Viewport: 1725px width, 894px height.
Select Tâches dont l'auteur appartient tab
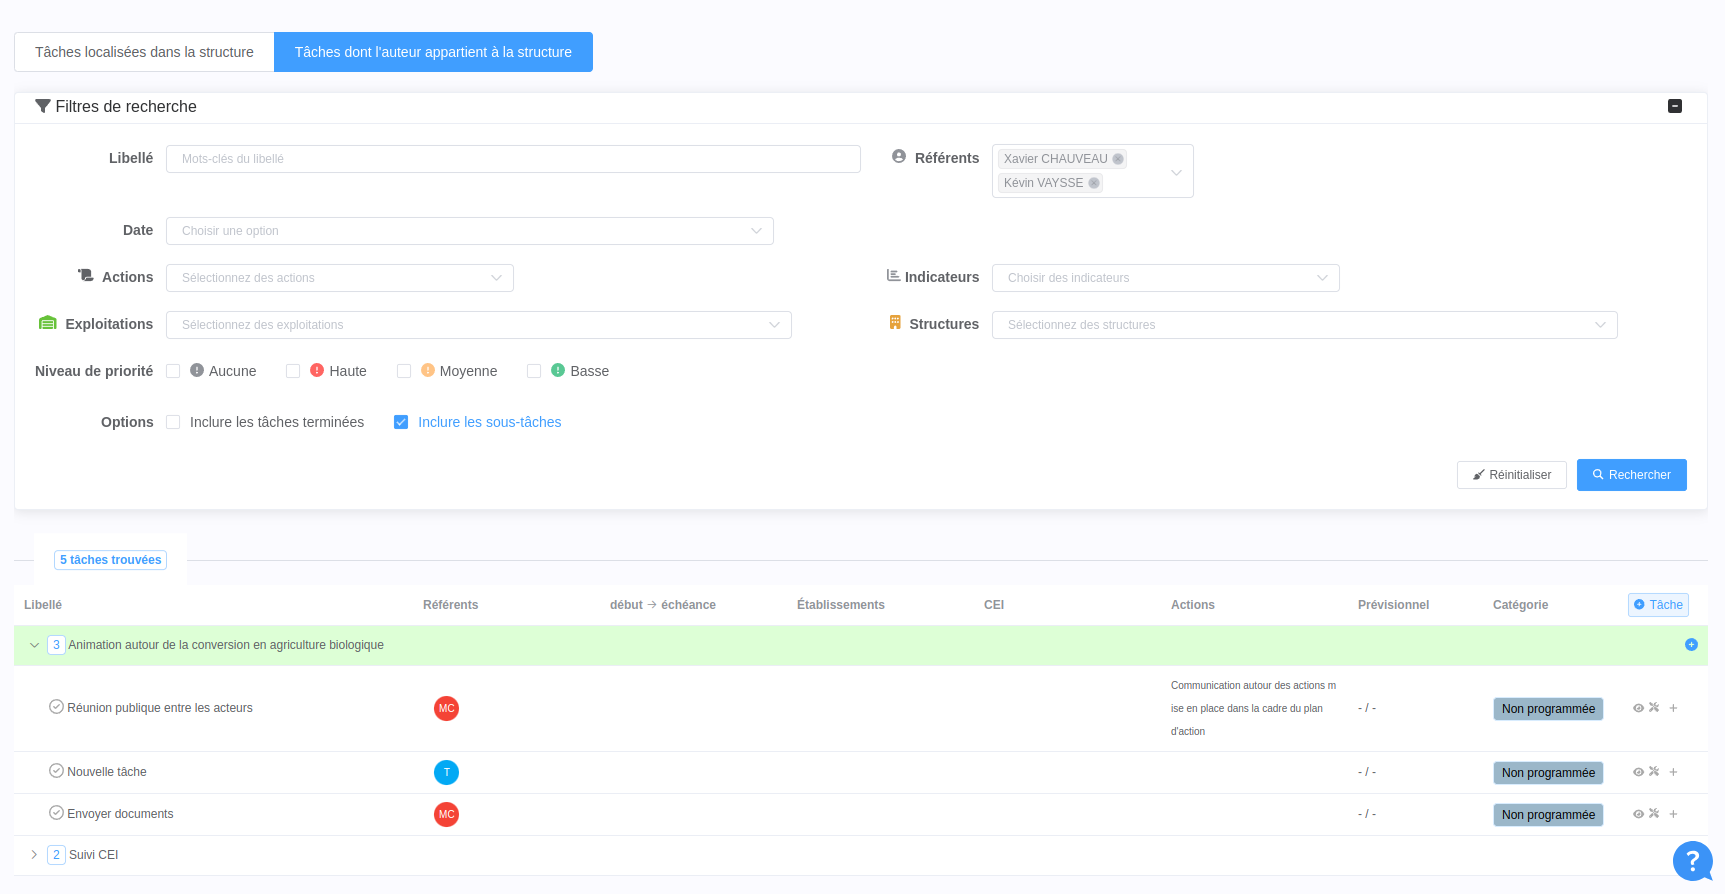(433, 52)
